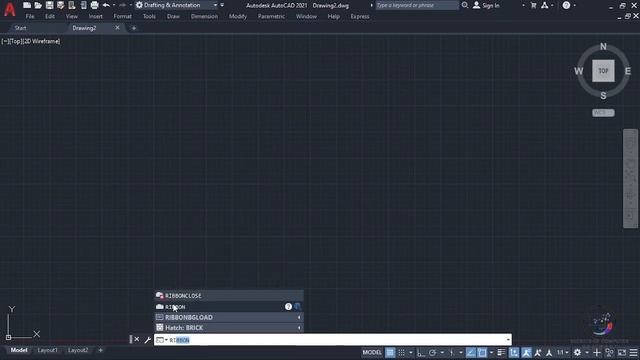Click the E compass direction on ViewCube

coord(628,71)
